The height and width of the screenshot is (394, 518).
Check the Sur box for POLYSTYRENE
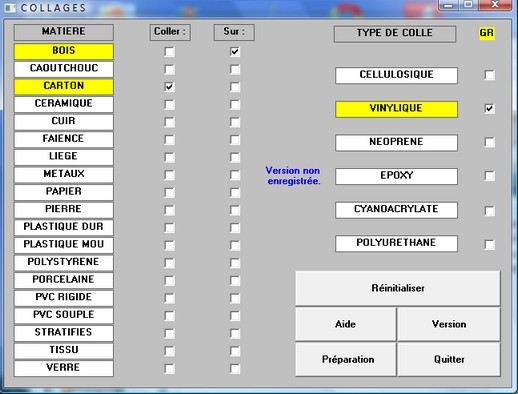(235, 263)
